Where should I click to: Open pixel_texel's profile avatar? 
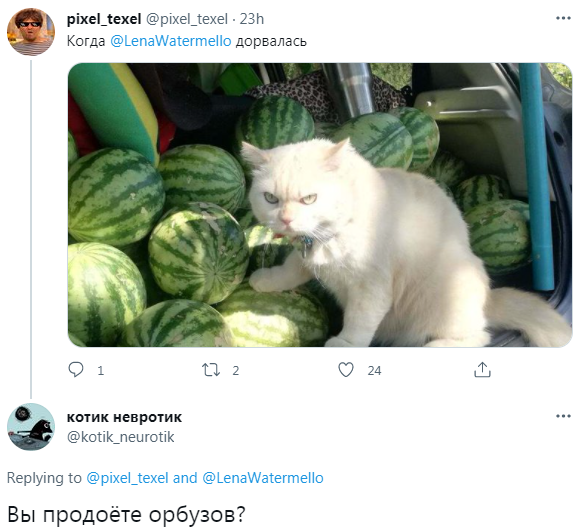(x=31, y=31)
